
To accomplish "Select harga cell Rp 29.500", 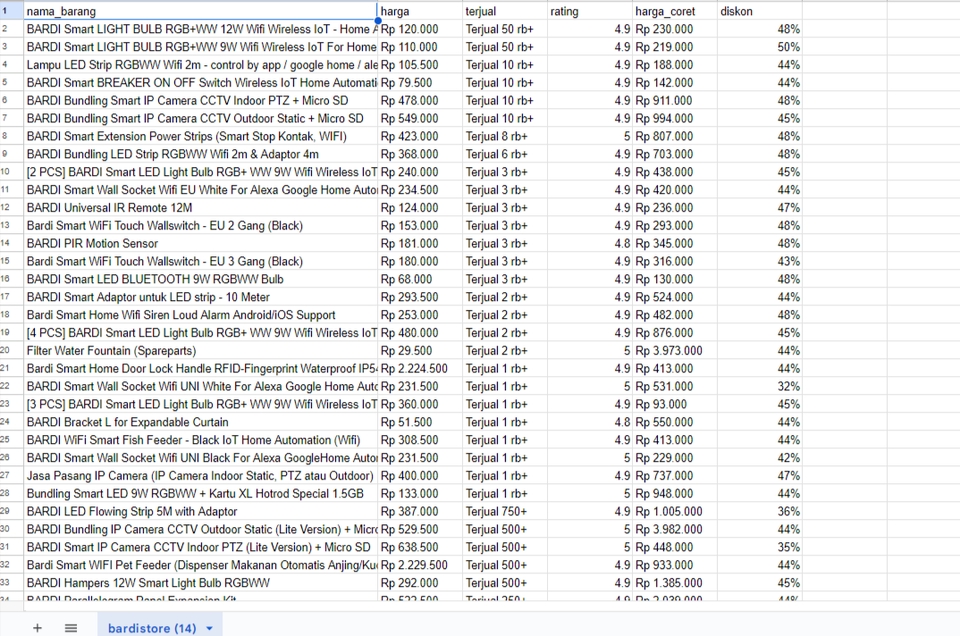I will pyautogui.click(x=420, y=351).
